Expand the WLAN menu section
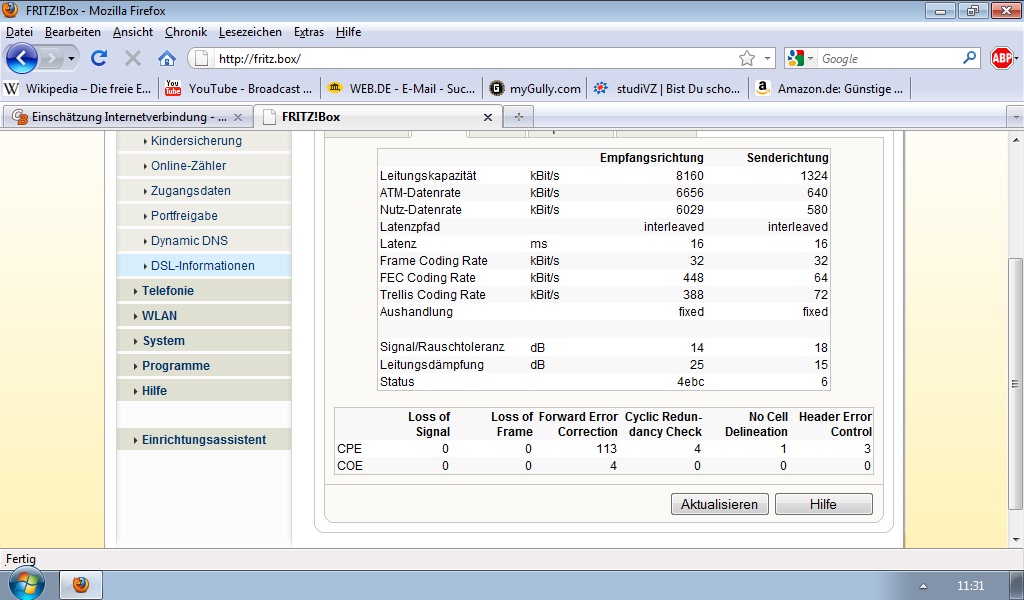 point(159,316)
